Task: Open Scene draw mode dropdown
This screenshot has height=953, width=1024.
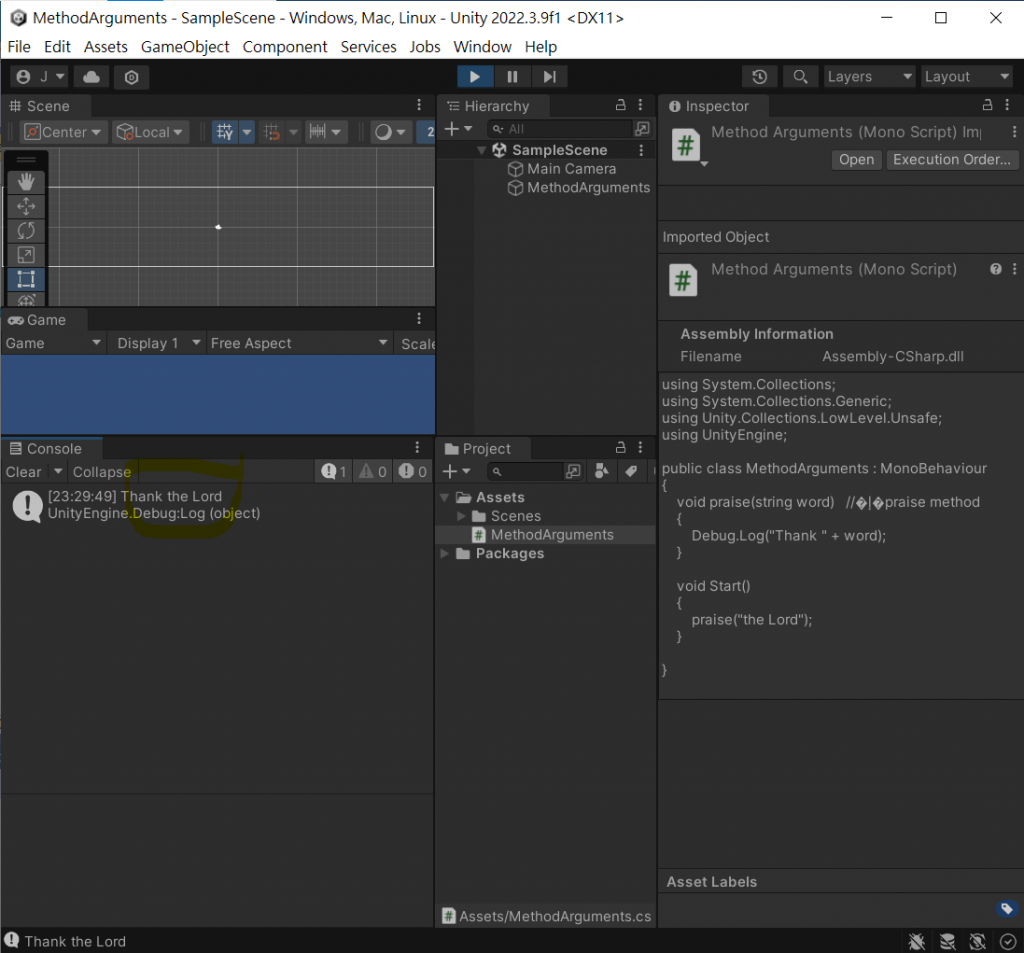Action: coord(390,132)
